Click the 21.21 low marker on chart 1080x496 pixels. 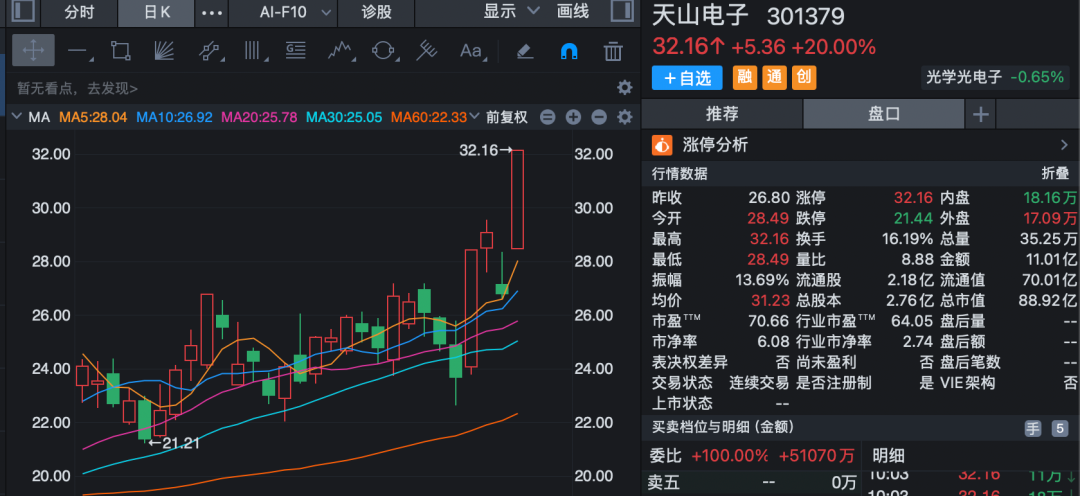click(x=174, y=443)
